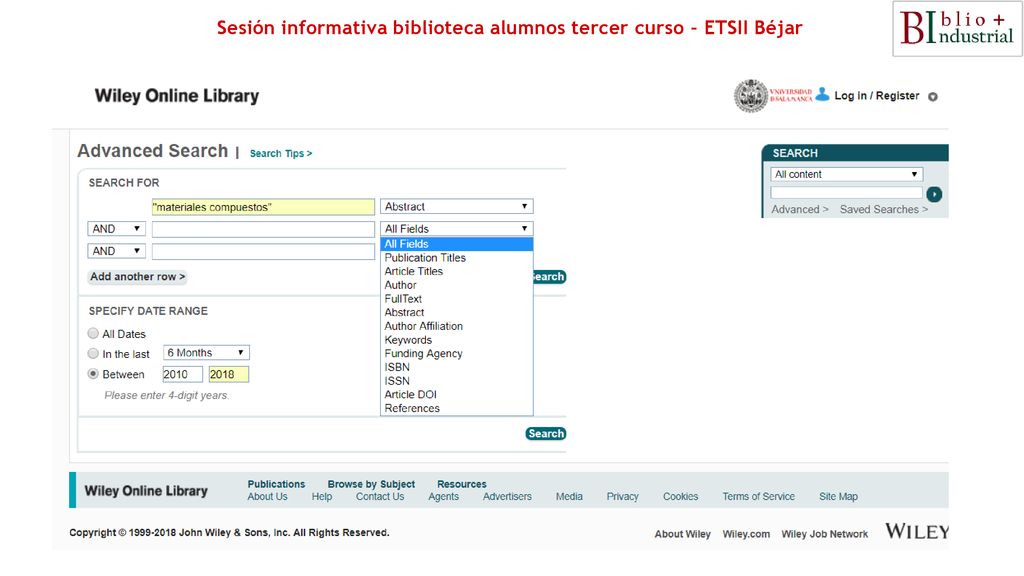Collapse the open All Fields dropdown
Image resolution: width=1024 pixels, height=576 pixels.
[x=456, y=229]
